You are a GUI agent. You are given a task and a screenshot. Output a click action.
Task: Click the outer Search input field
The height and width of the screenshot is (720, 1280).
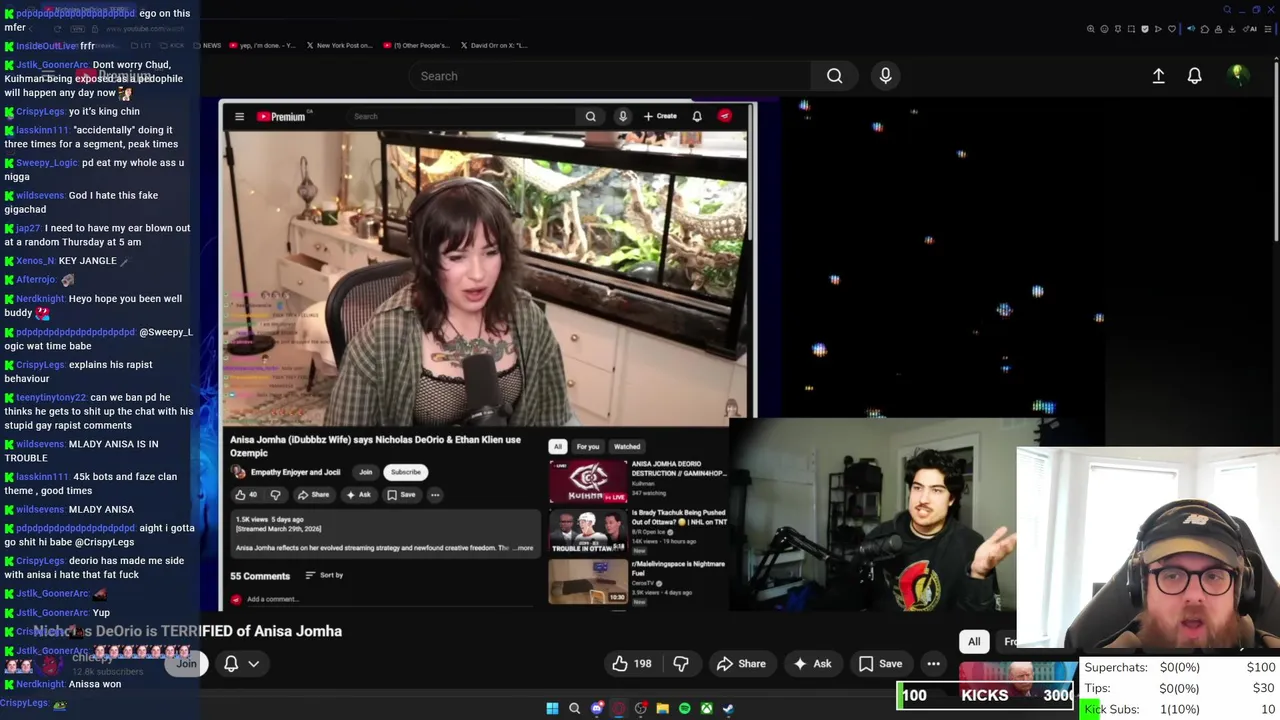click(610, 76)
